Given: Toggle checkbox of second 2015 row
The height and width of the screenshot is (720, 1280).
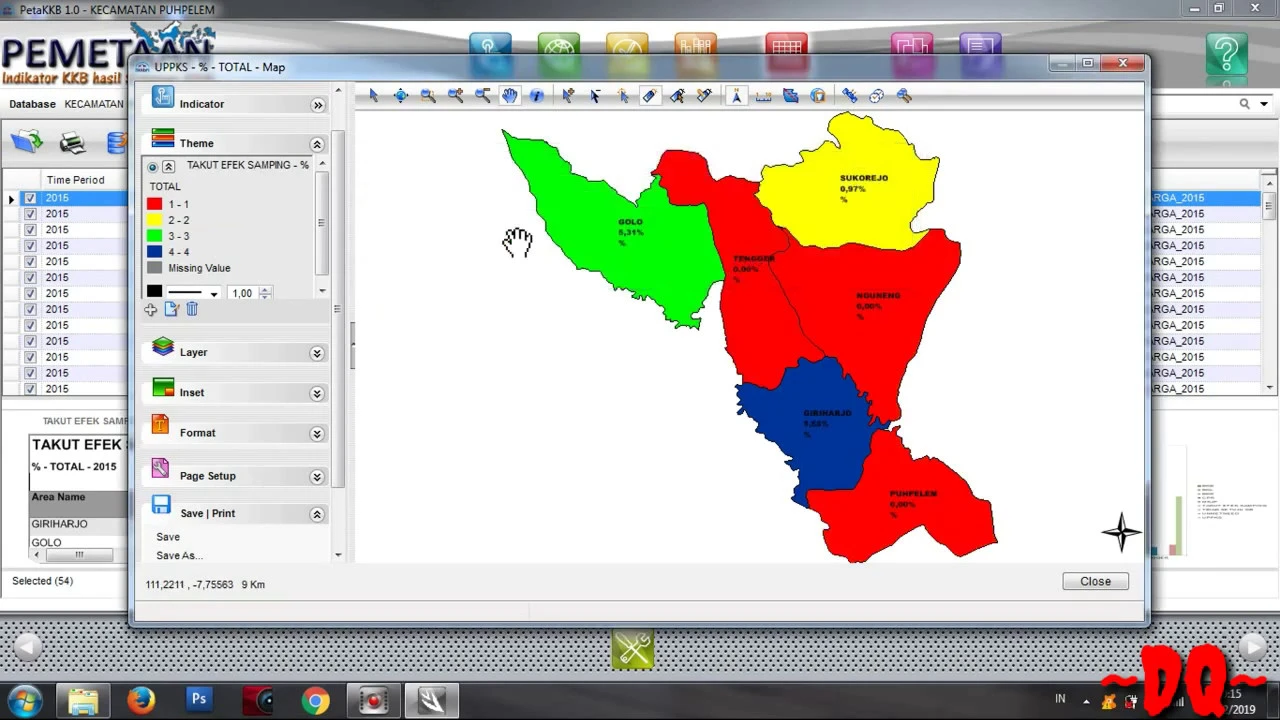Looking at the screenshot, I should point(30,214).
